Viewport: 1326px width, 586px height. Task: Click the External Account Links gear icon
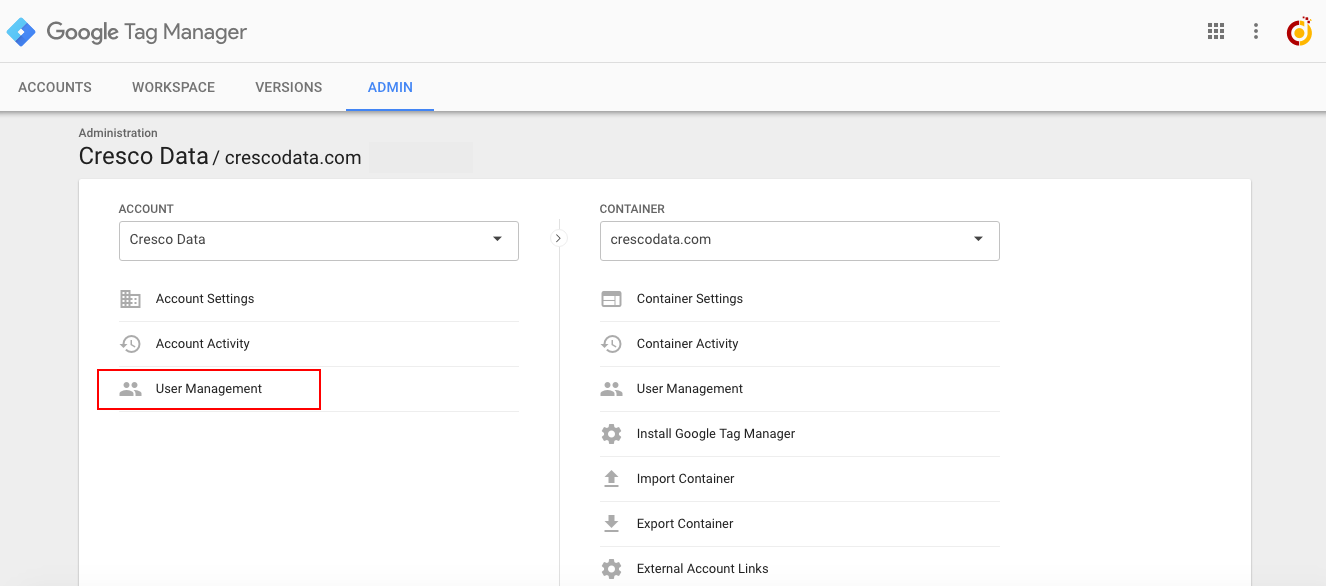click(611, 569)
